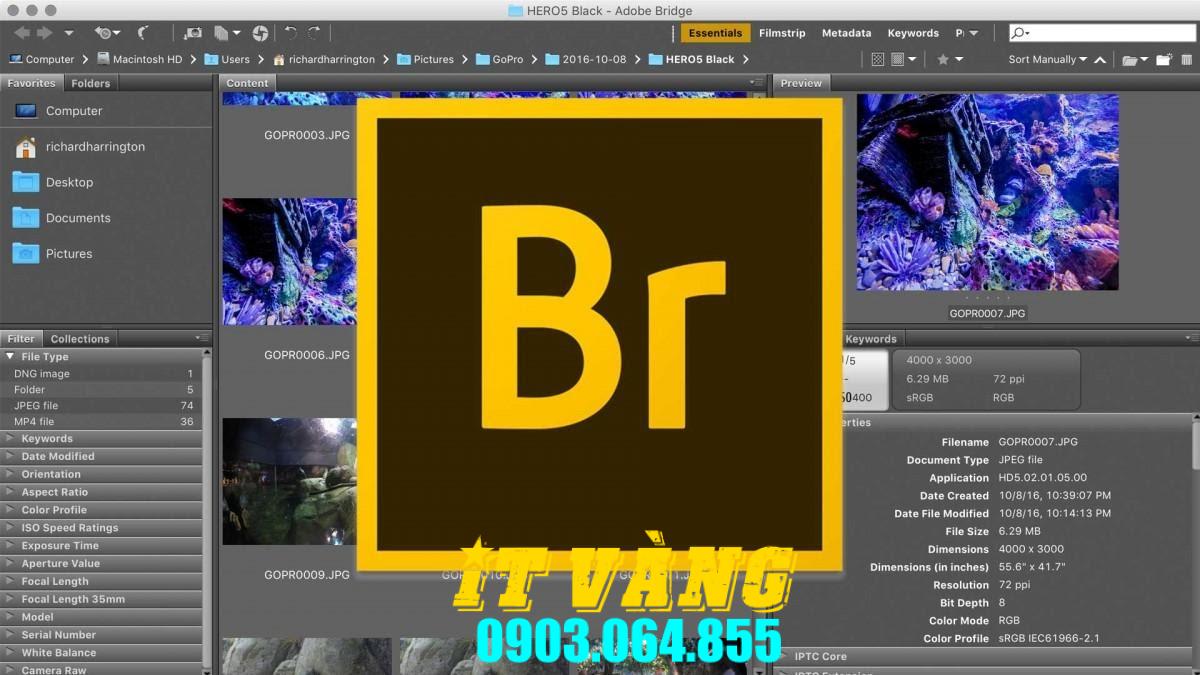Switch to the Collections tab
The height and width of the screenshot is (675, 1200).
pos(80,338)
